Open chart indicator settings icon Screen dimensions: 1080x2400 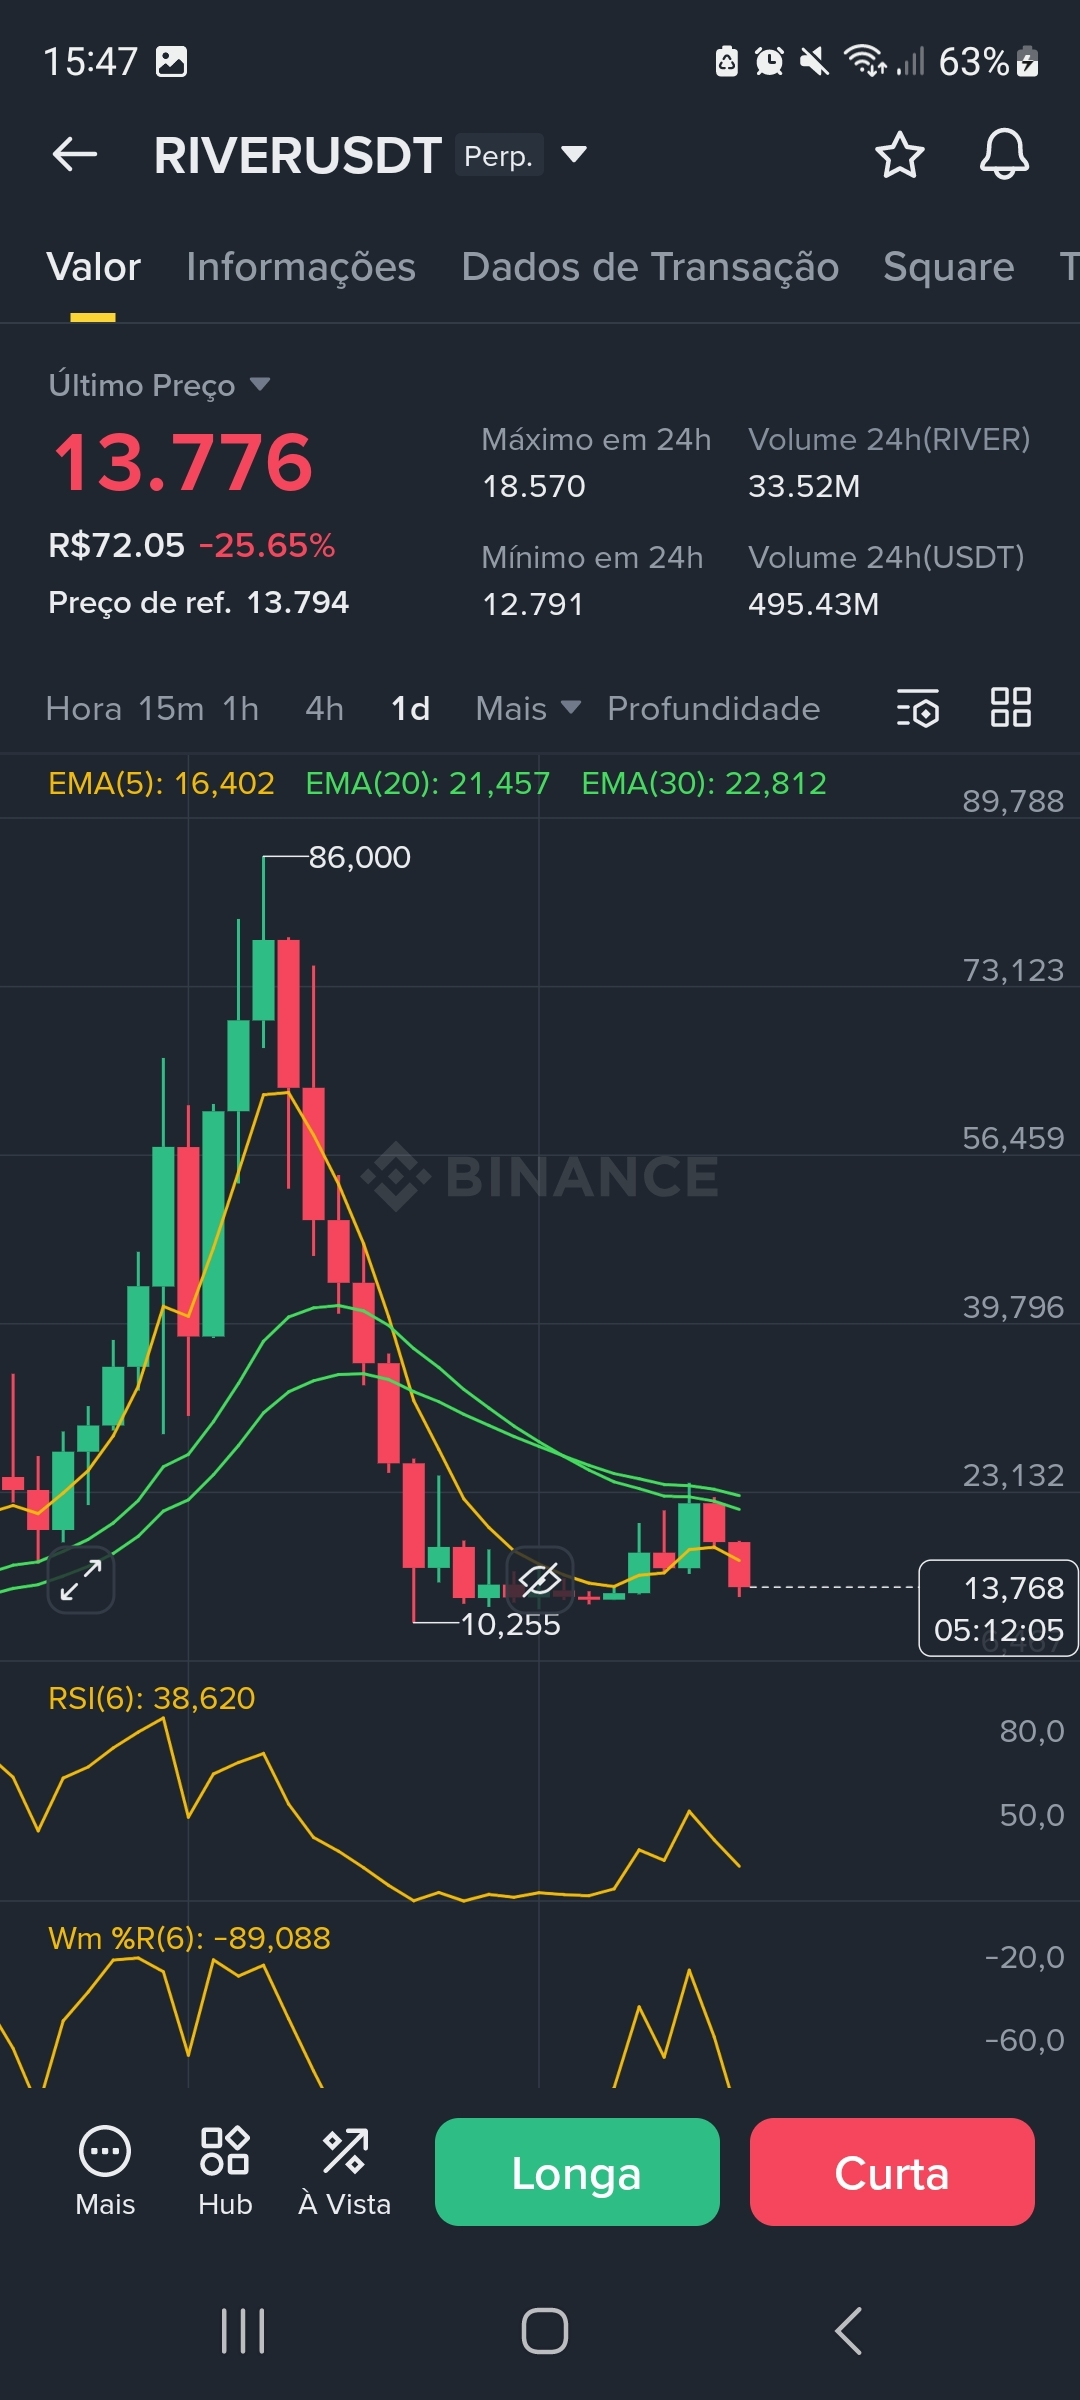coord(917,708)
